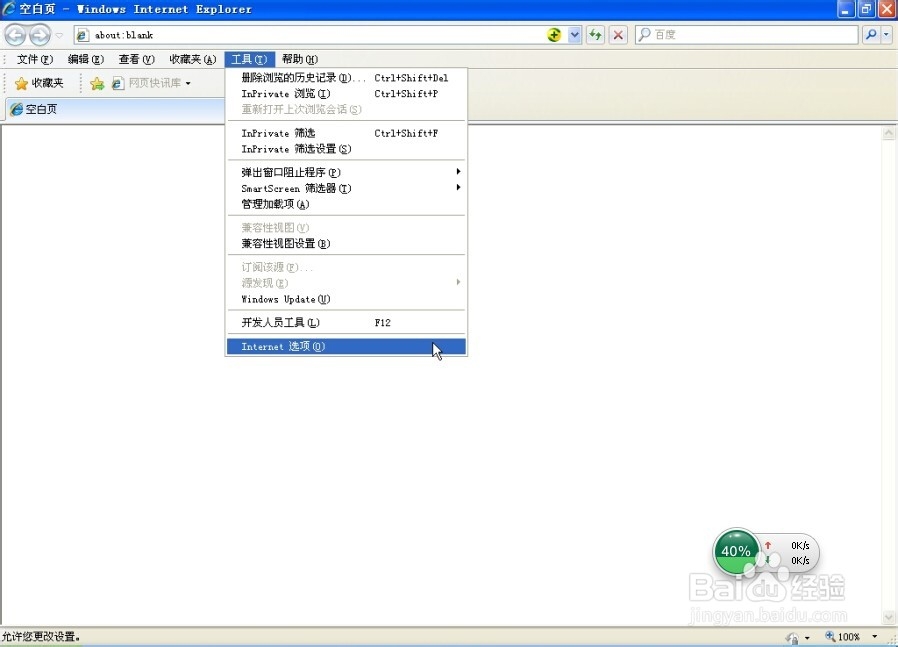Click the browser Forward arrow button
Viewport: 898px width, 647px height.
40,35
